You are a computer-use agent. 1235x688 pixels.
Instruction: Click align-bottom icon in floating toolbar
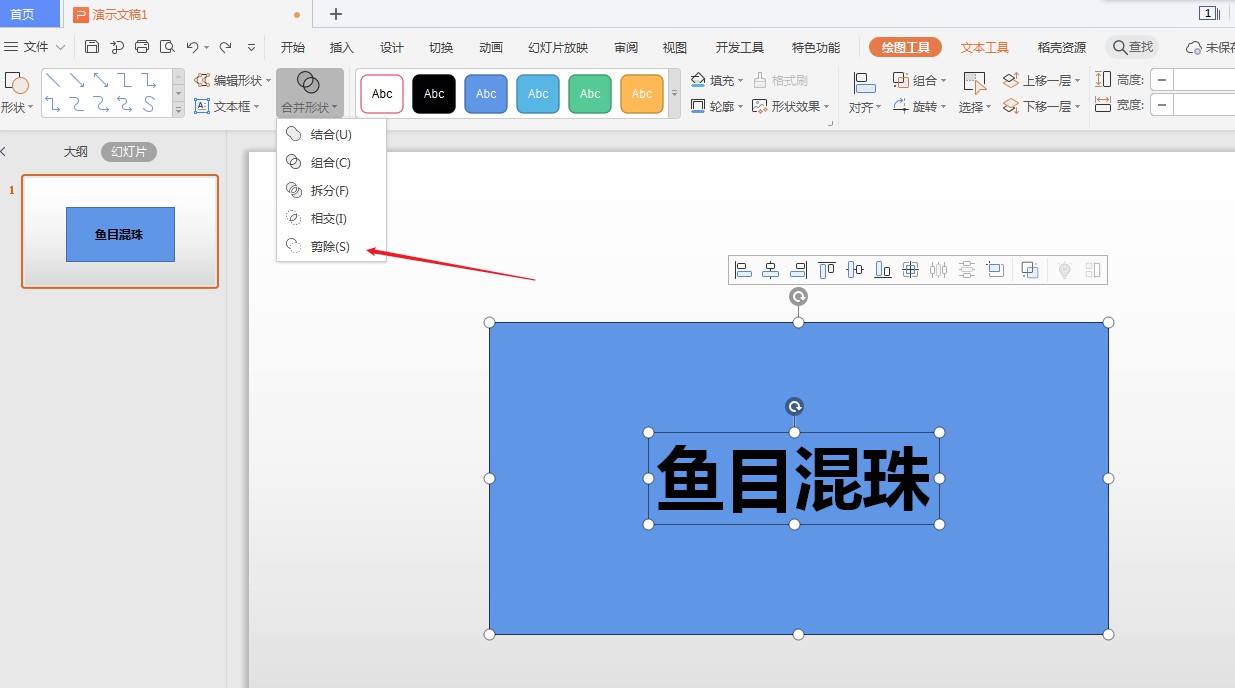(x=882, y=269)
